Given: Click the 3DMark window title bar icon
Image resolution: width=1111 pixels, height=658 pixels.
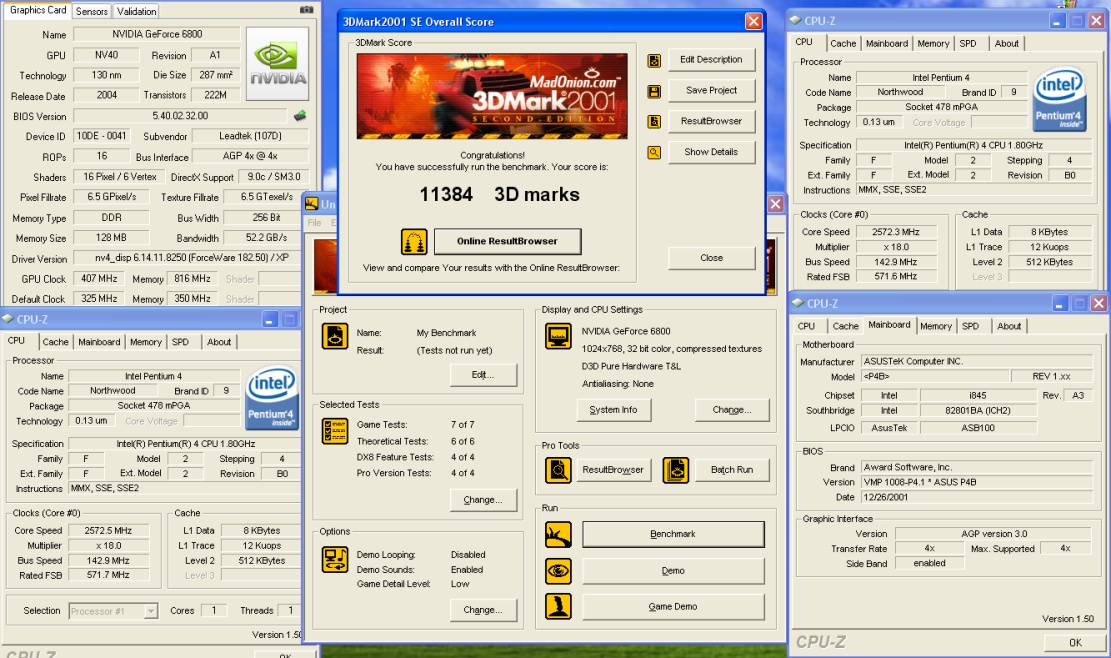Looking at the screenshot, I should [311, 204].
